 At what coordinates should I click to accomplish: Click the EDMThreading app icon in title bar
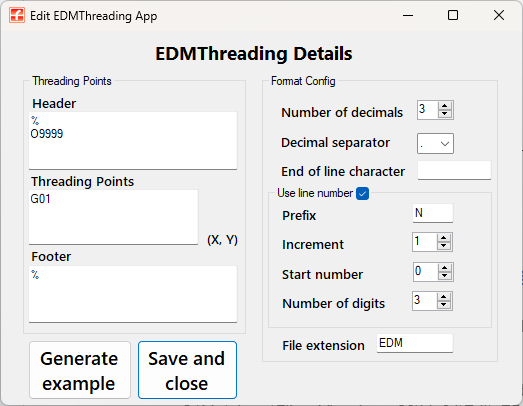point(17,15)
